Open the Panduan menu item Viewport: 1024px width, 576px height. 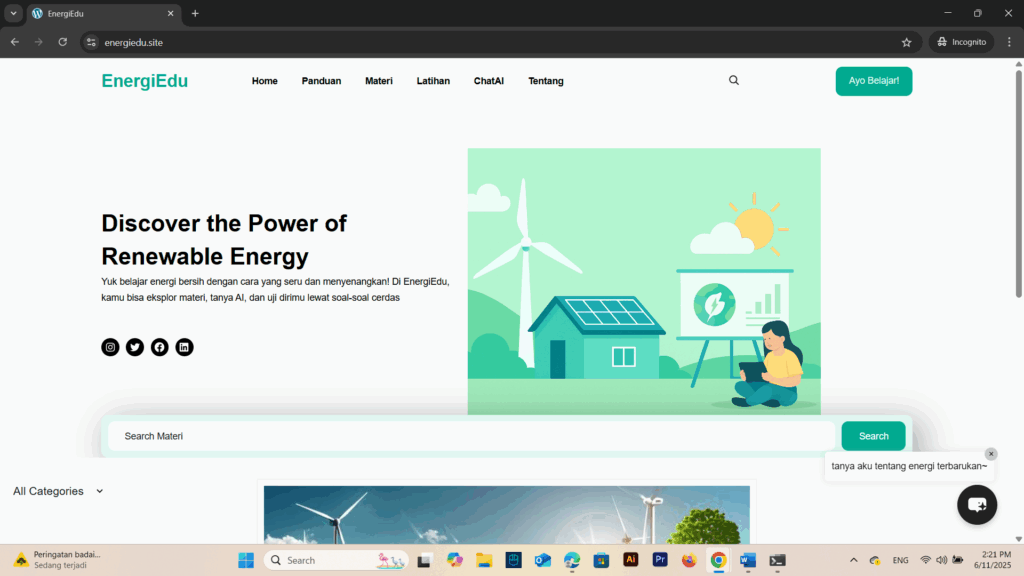pos(321,81)
